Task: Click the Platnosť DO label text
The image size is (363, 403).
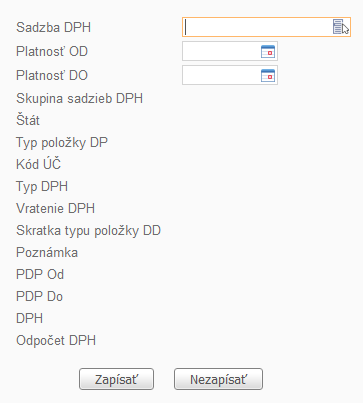Action: click(52, 75)
